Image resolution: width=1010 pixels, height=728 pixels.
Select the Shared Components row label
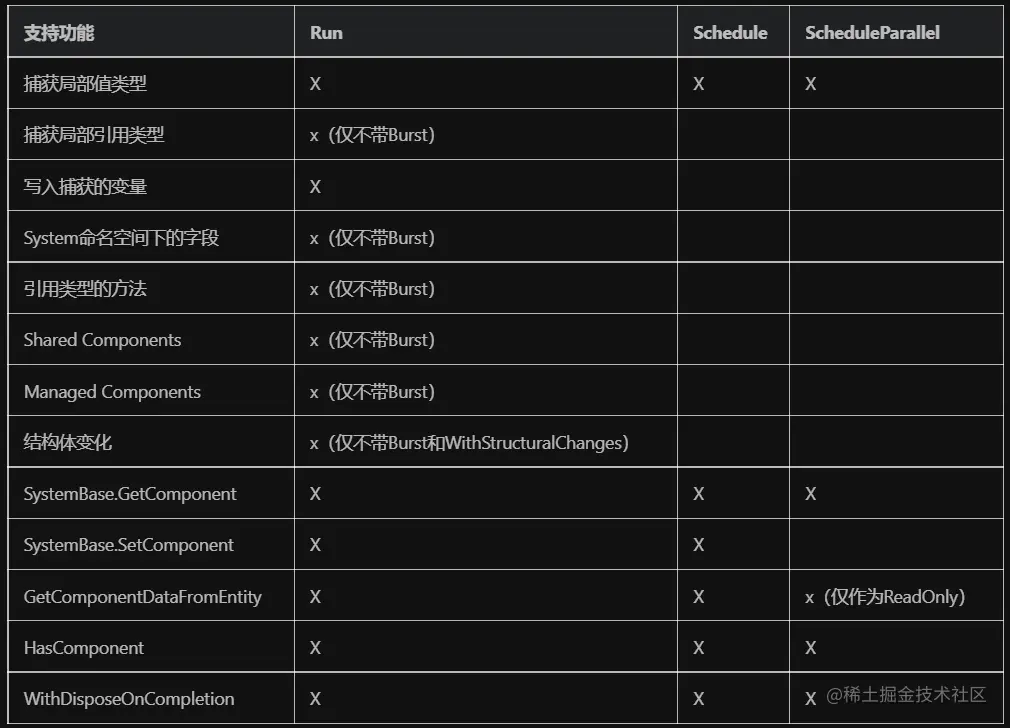click(x=102, y=340)
